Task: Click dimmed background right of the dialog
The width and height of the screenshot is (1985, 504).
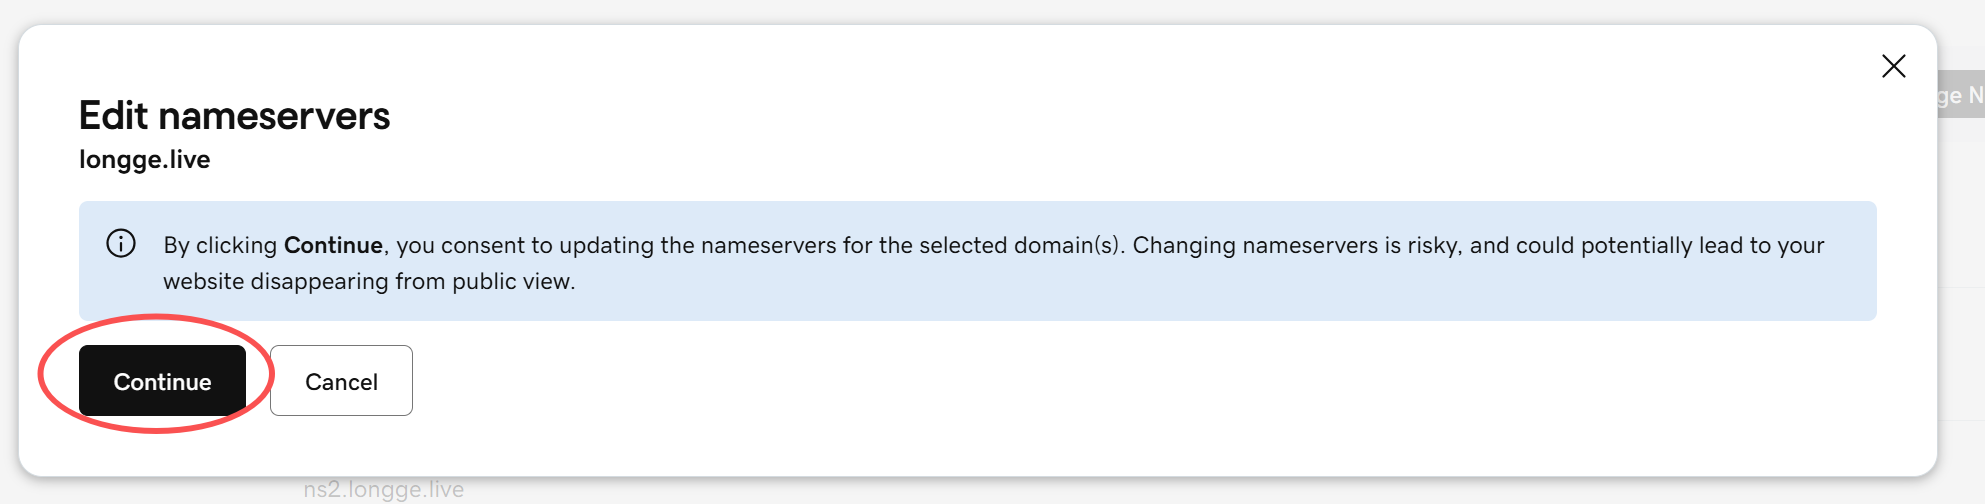Action: point(1961,300)
